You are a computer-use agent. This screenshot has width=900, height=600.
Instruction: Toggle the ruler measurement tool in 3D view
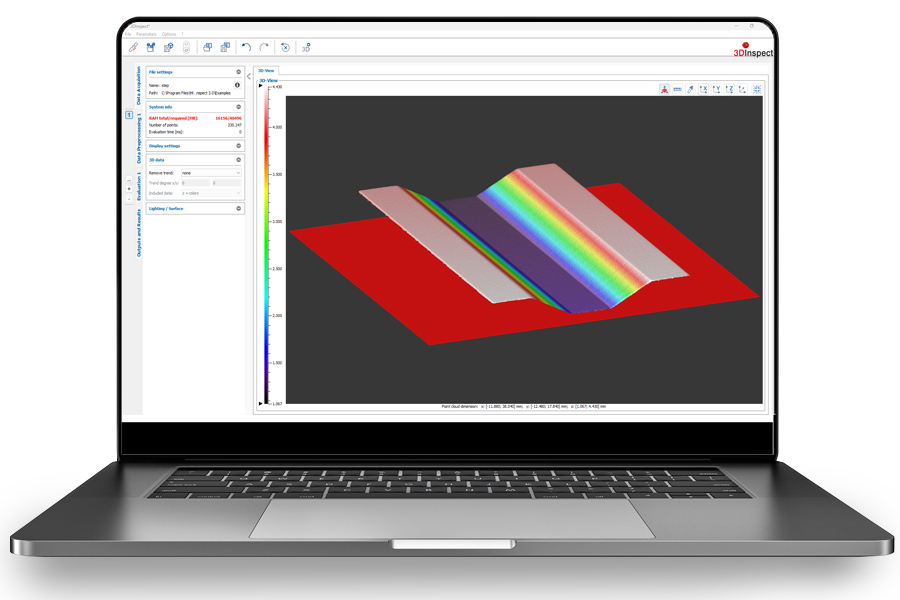click(x=677, y=90)
